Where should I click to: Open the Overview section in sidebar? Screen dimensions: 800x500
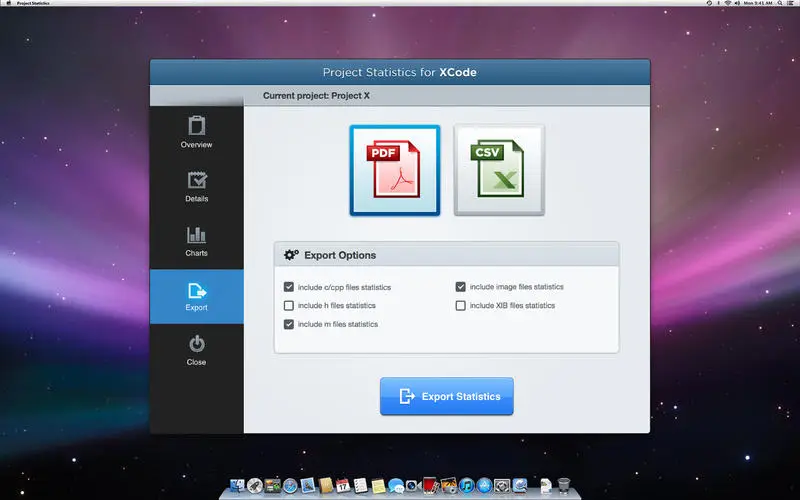pos(196,133)
